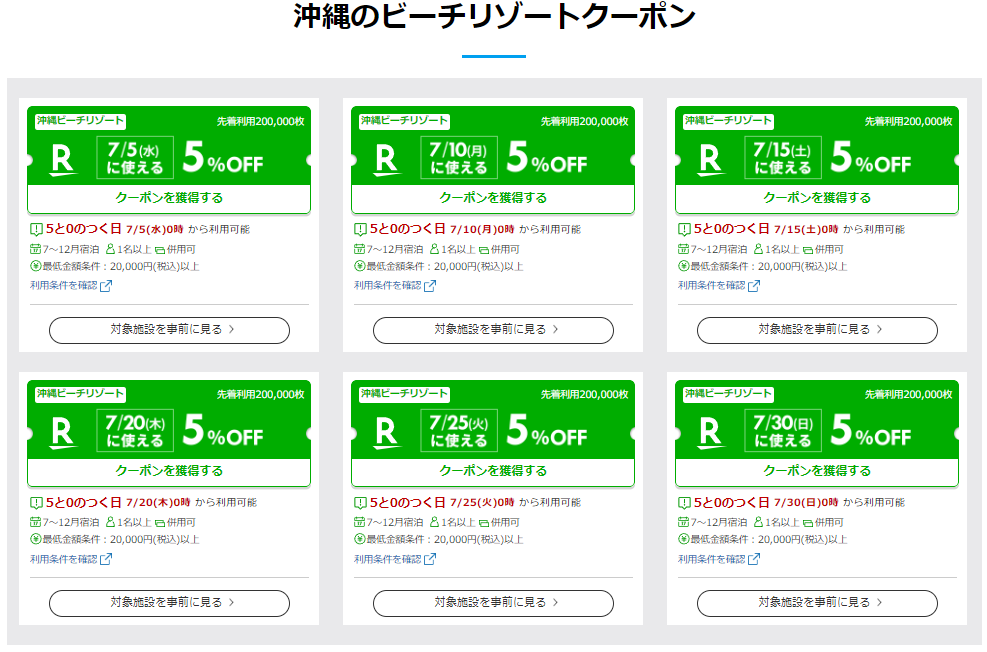This screenshot has width=987, height=652.
Task: Click external link icon under 7/30 coupon
Action: click(x=754, y=559)
